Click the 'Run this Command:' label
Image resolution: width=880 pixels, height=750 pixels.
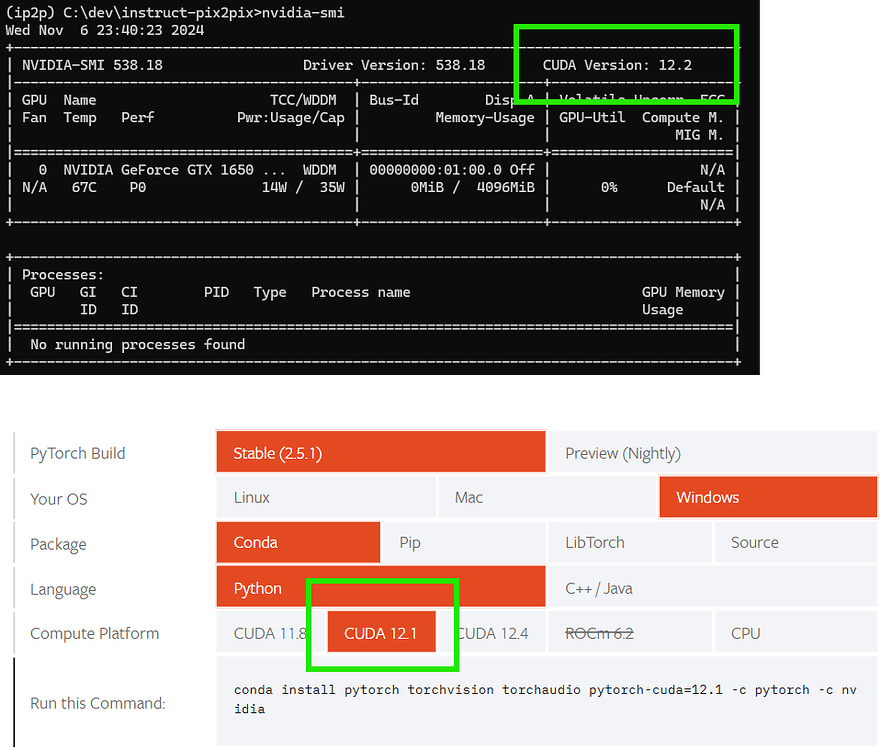(x=98, y=703)
